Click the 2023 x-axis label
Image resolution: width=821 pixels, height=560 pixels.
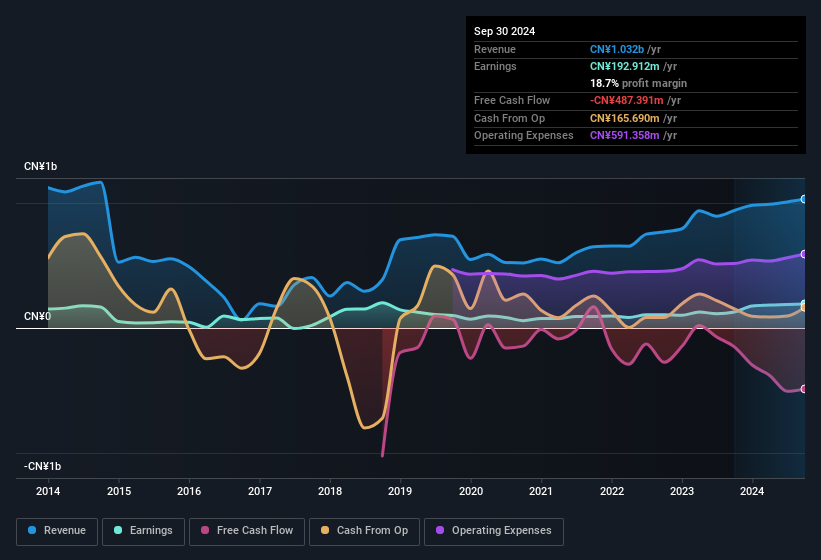point(682,491)
